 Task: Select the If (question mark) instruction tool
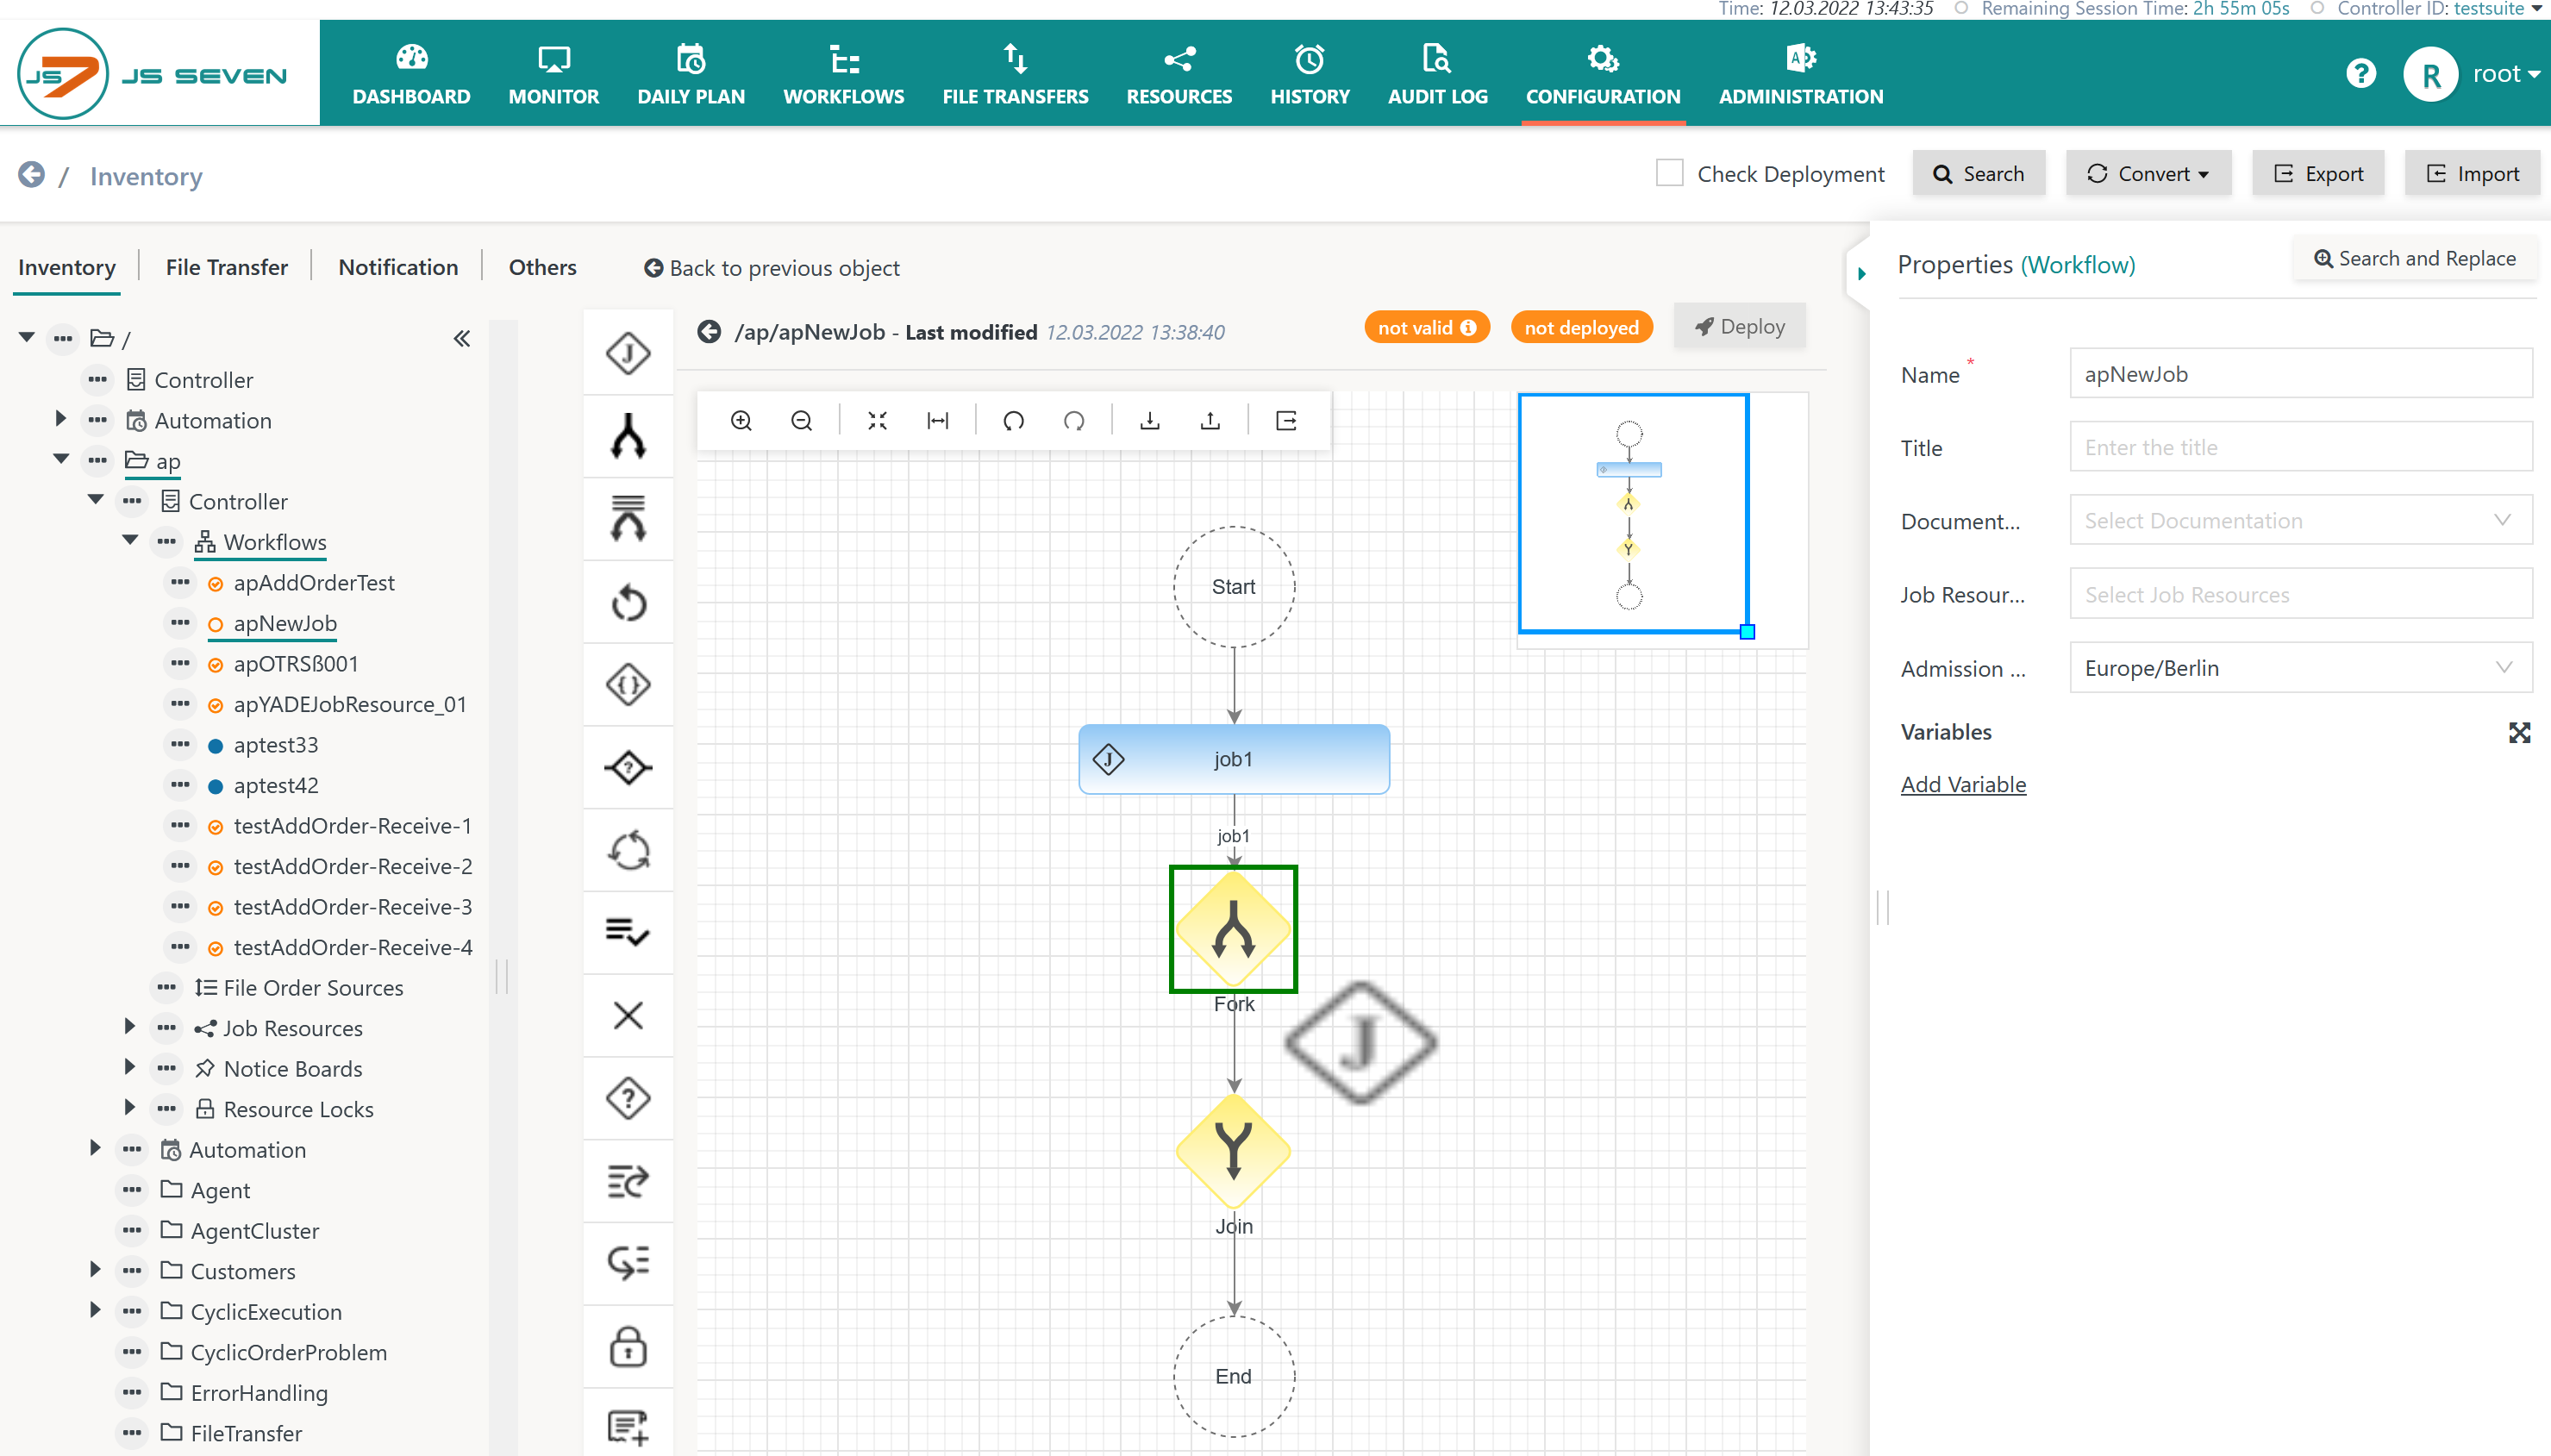click(x=628, y=1098)
